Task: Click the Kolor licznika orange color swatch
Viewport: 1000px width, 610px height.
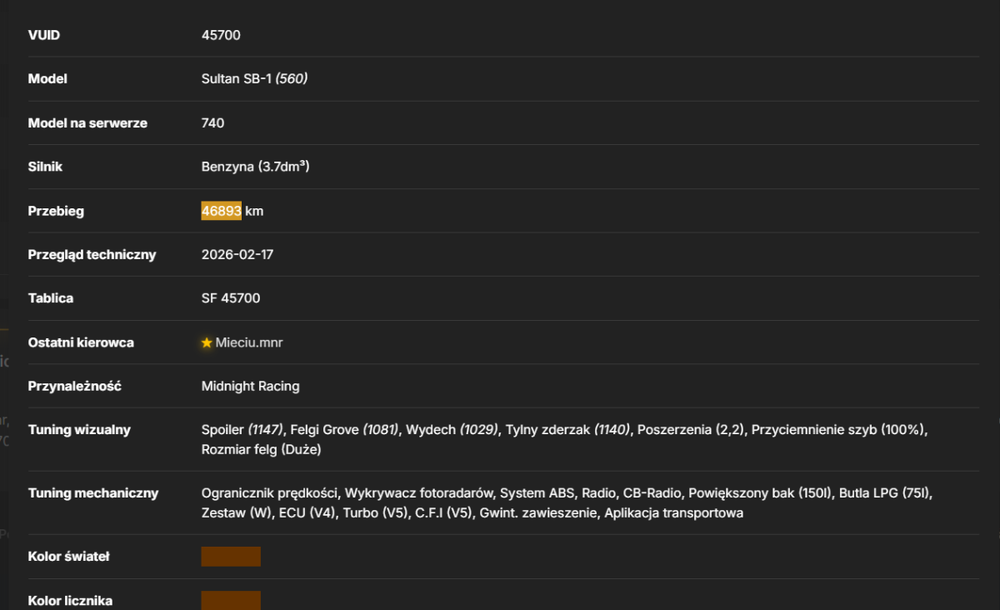Action: [231, 600]
